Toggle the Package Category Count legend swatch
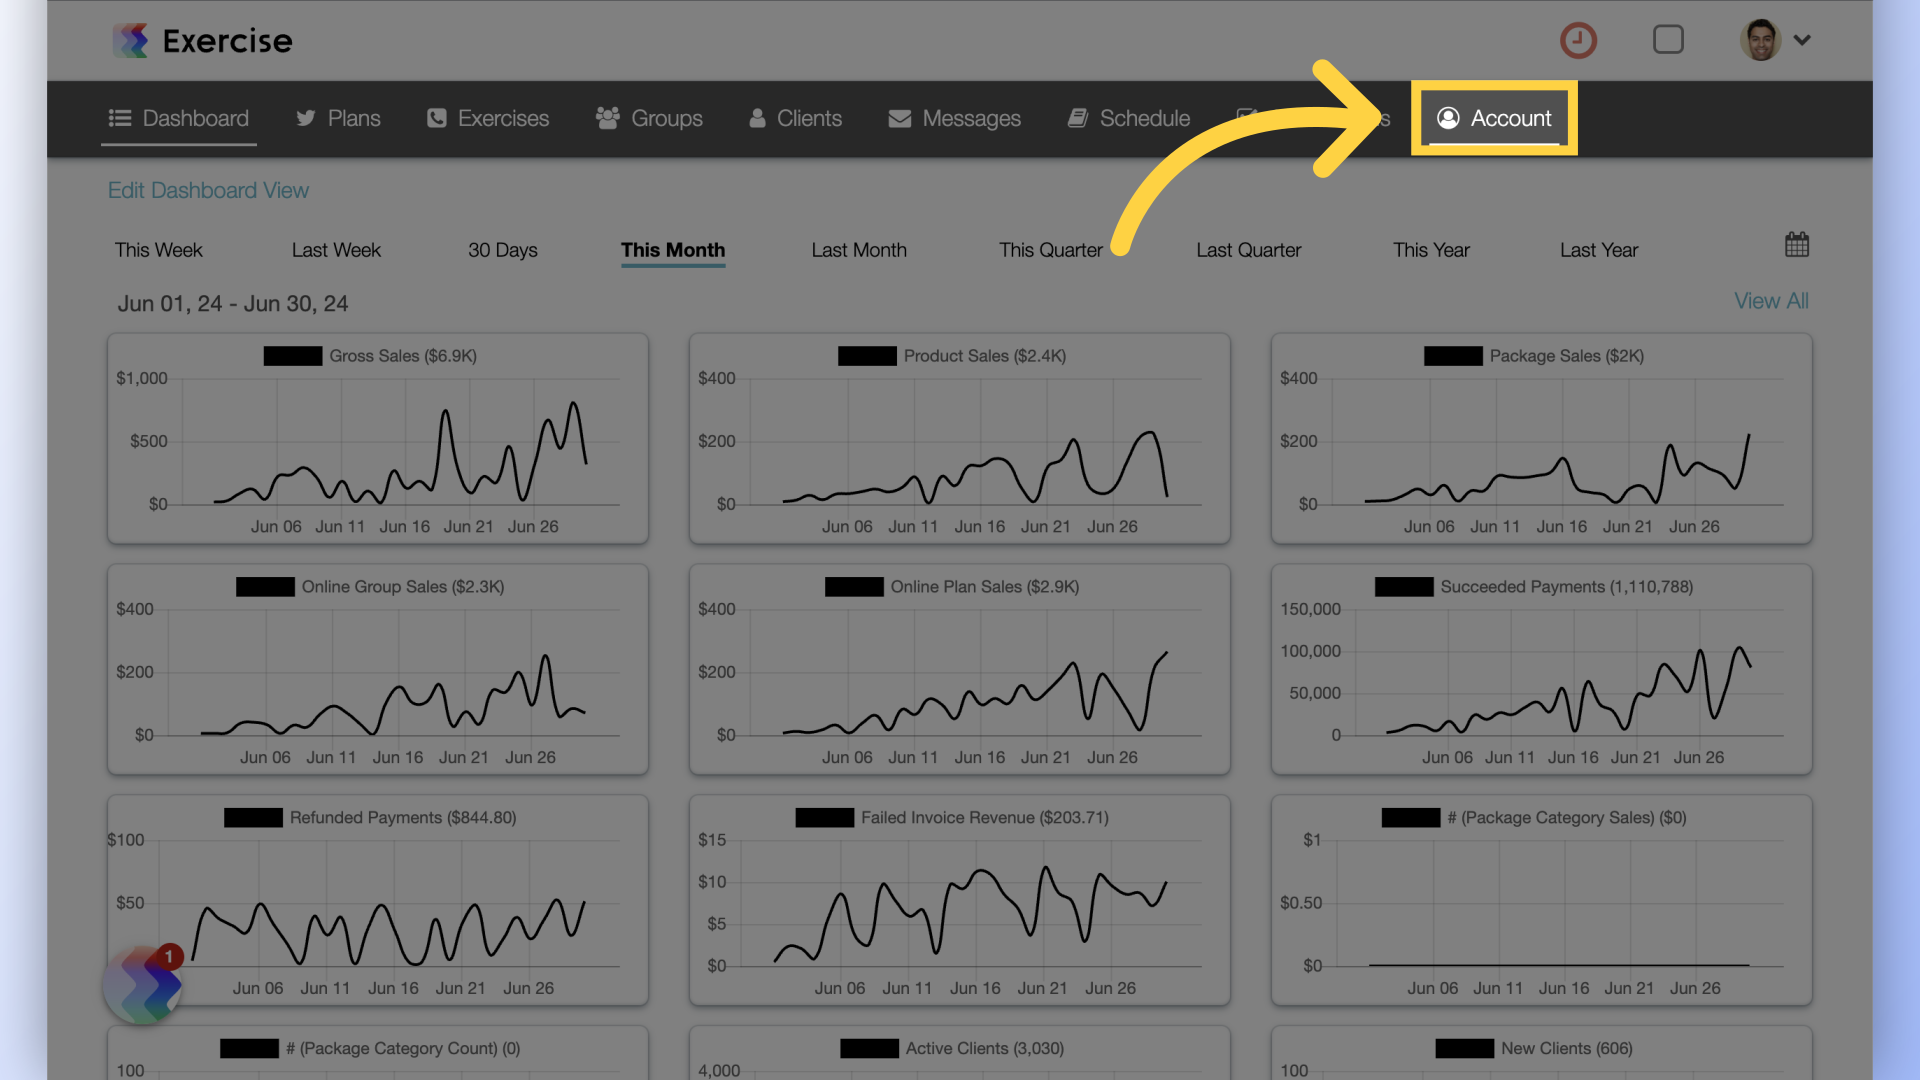The width and height of the screenshot is (1920, 1080). (x=249, y=1049)
